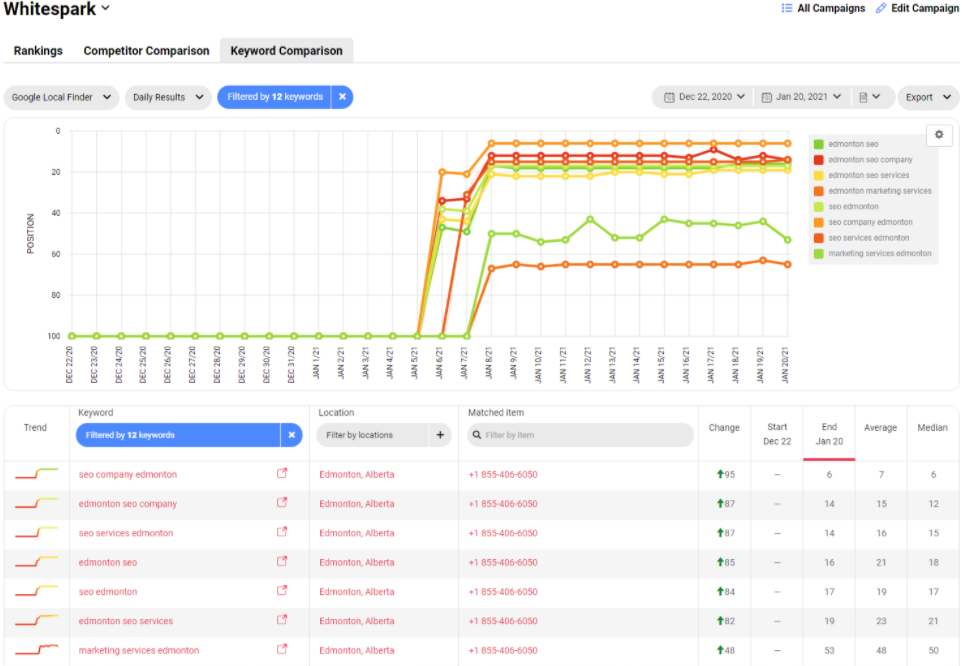
Task: Switch to the Rankings tab
Action: tap(38, 51)
